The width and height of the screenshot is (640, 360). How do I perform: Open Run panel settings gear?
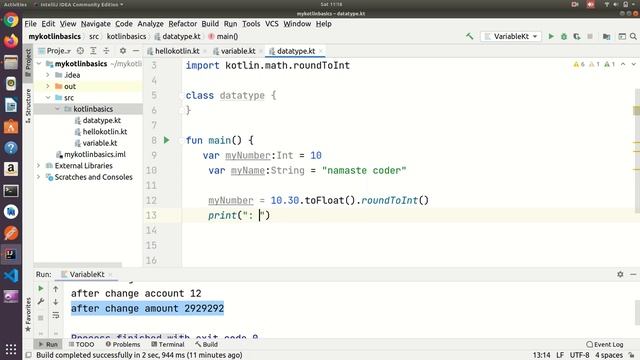pos(620,274)
